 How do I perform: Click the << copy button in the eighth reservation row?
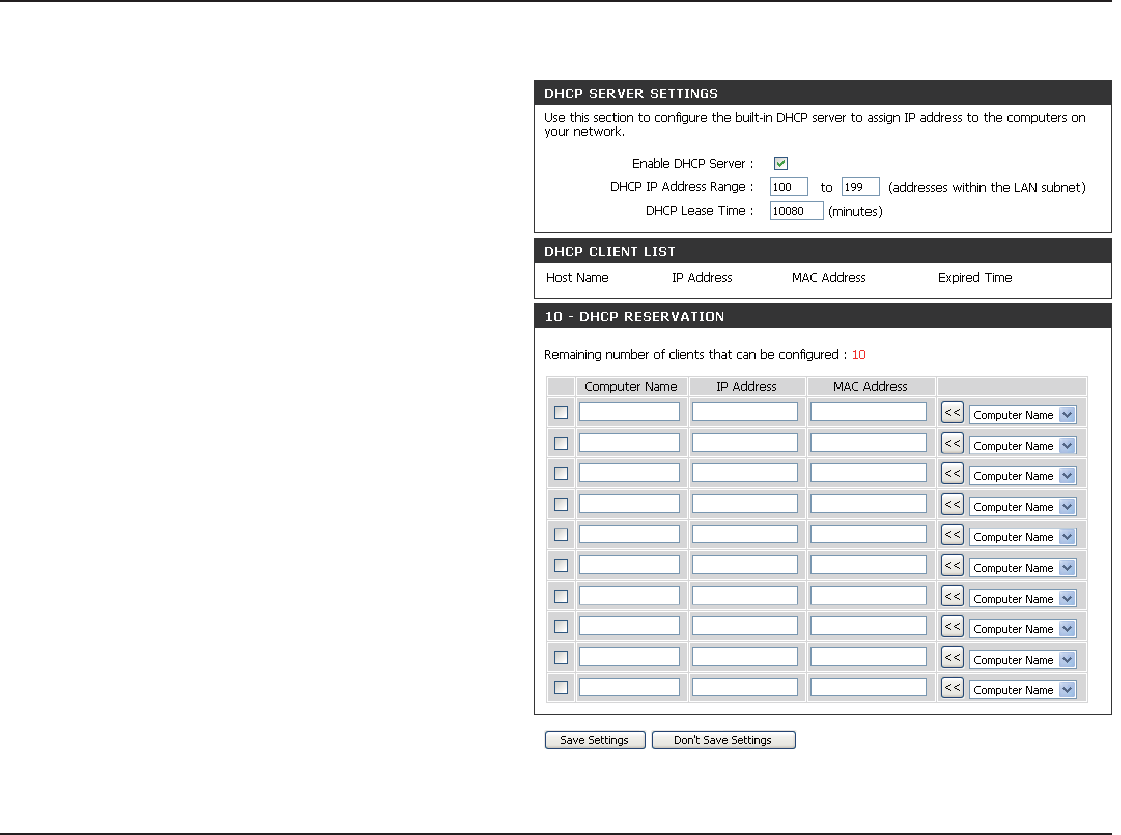952,626
